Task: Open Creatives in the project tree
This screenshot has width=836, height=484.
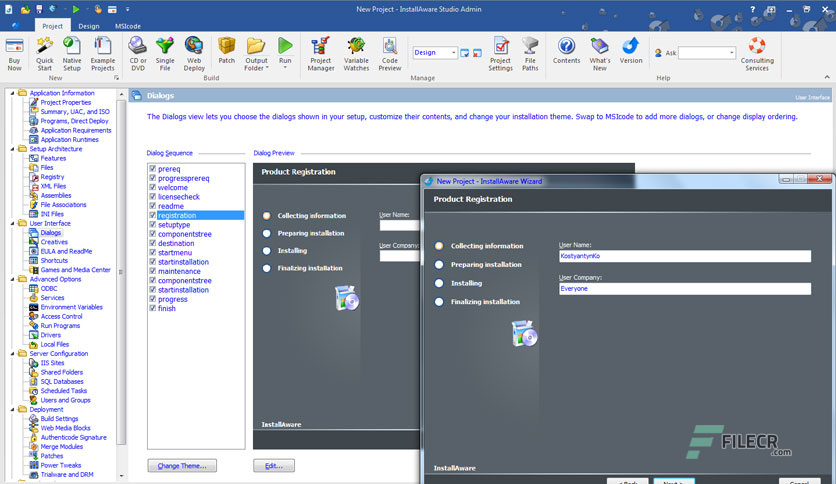Action: pos(54,242)
